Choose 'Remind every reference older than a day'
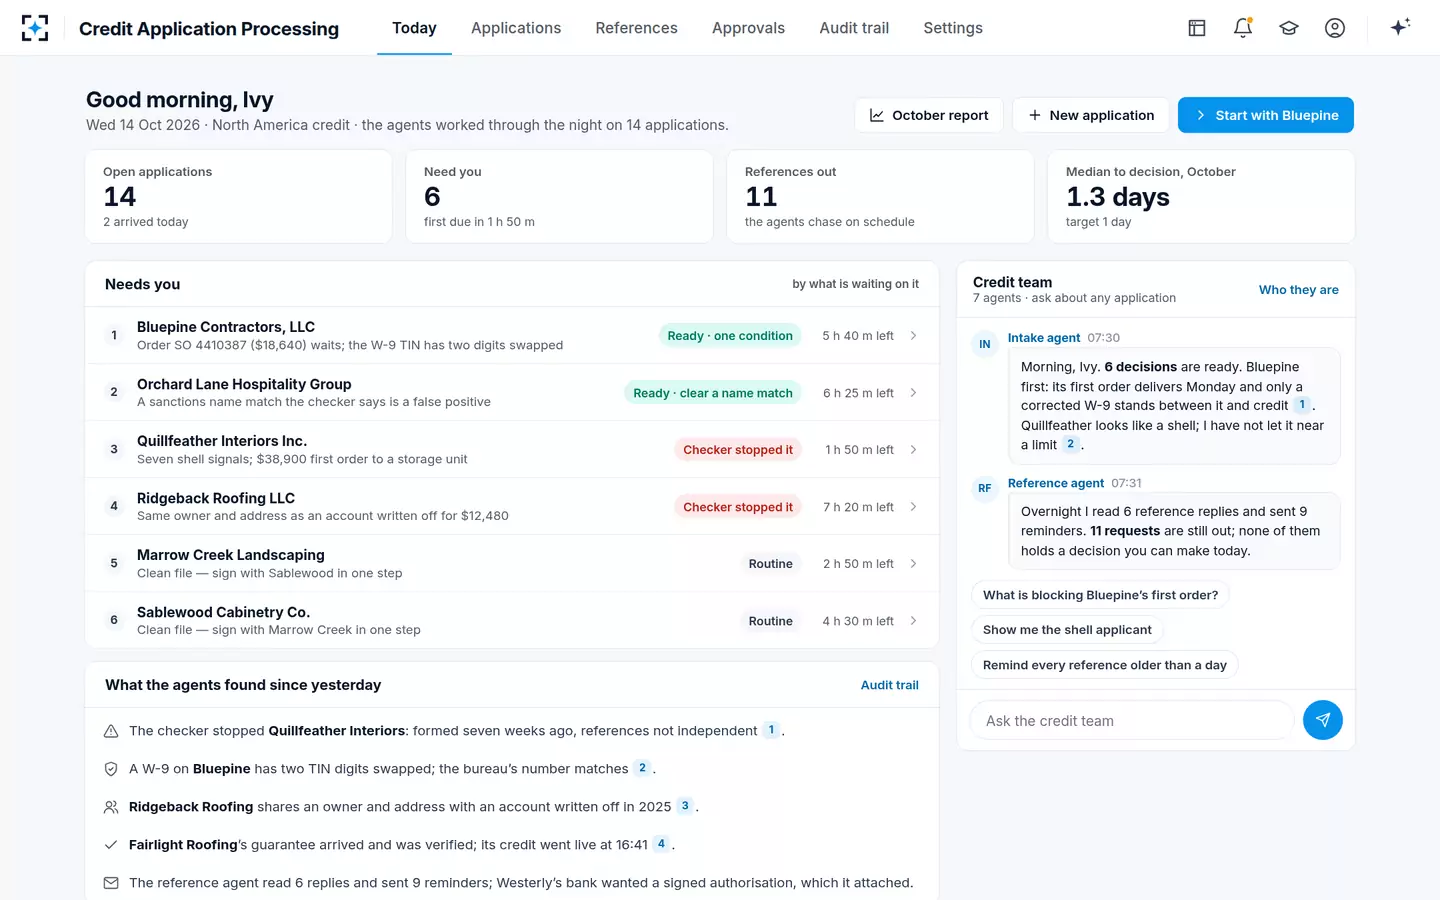The height and width of the screenshot is (900, 1440). [1105, 665]
